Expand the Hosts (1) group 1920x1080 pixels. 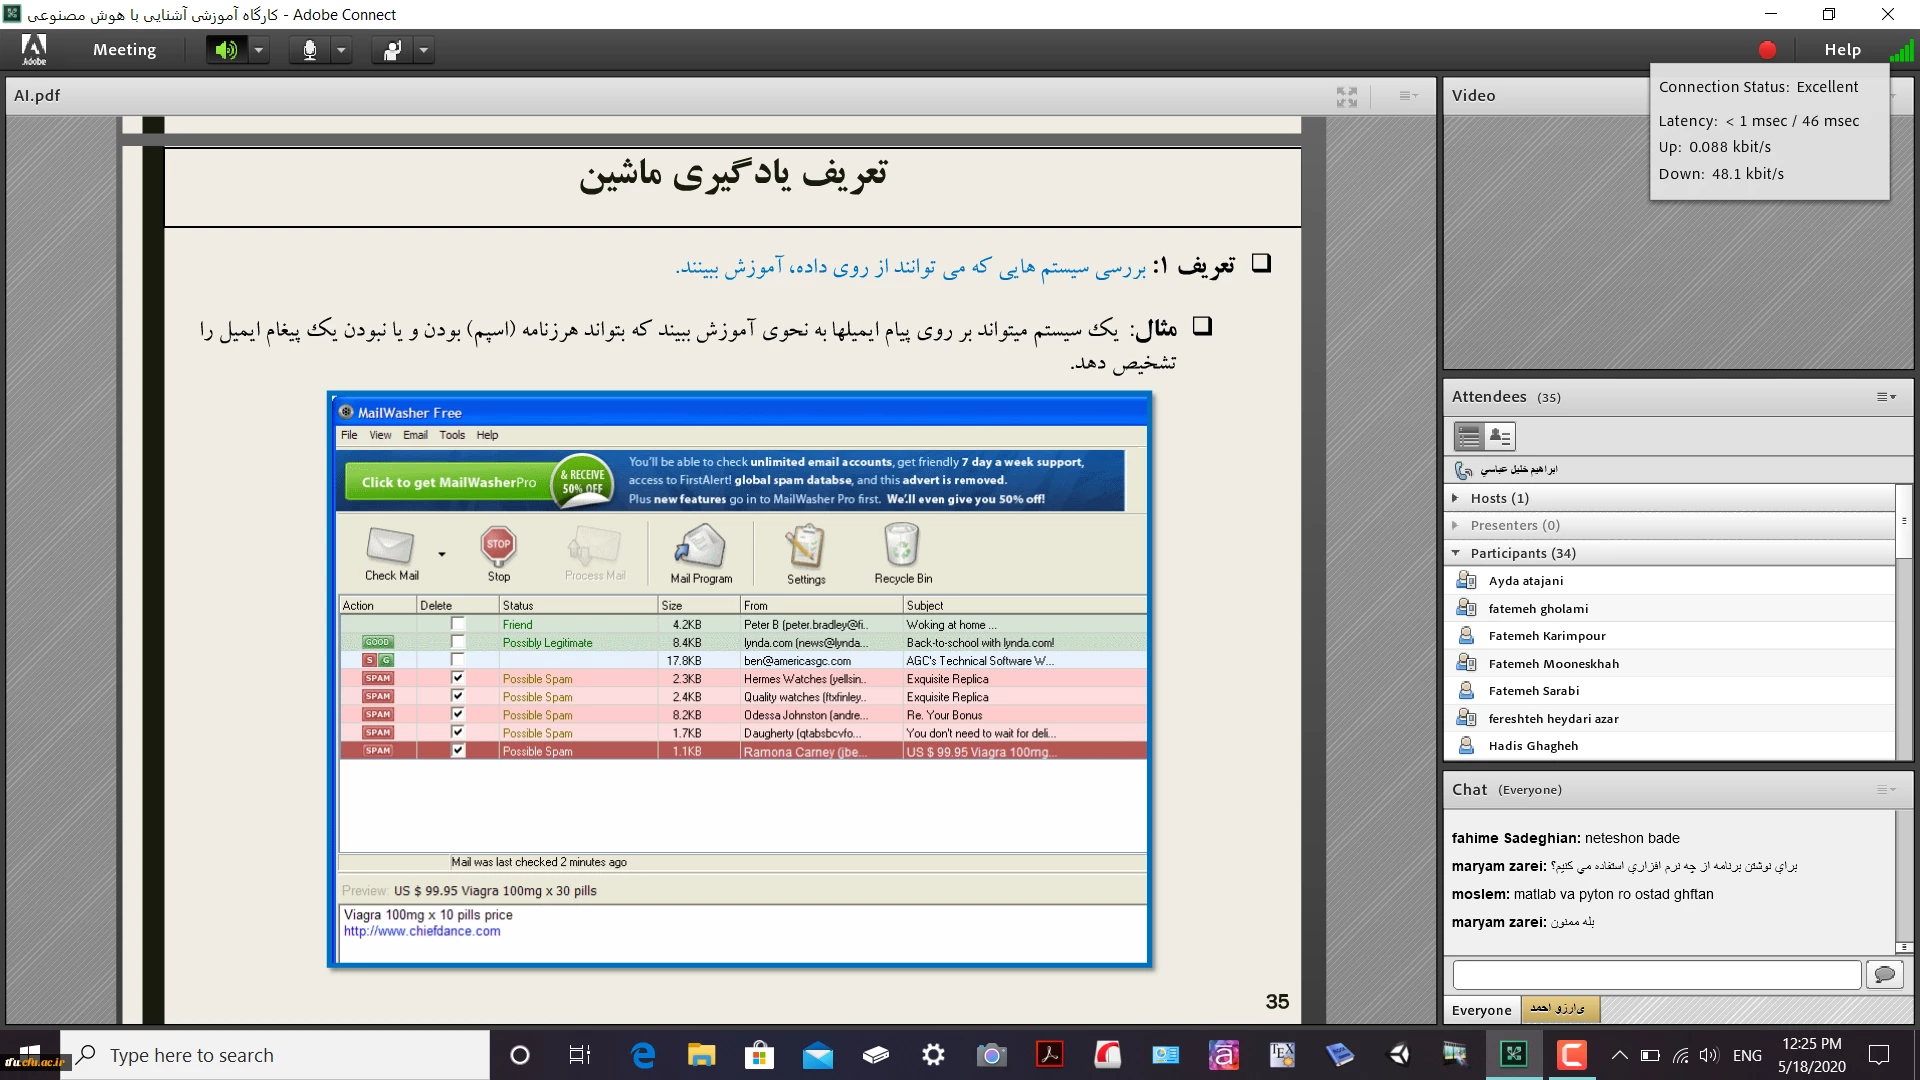1456,498
